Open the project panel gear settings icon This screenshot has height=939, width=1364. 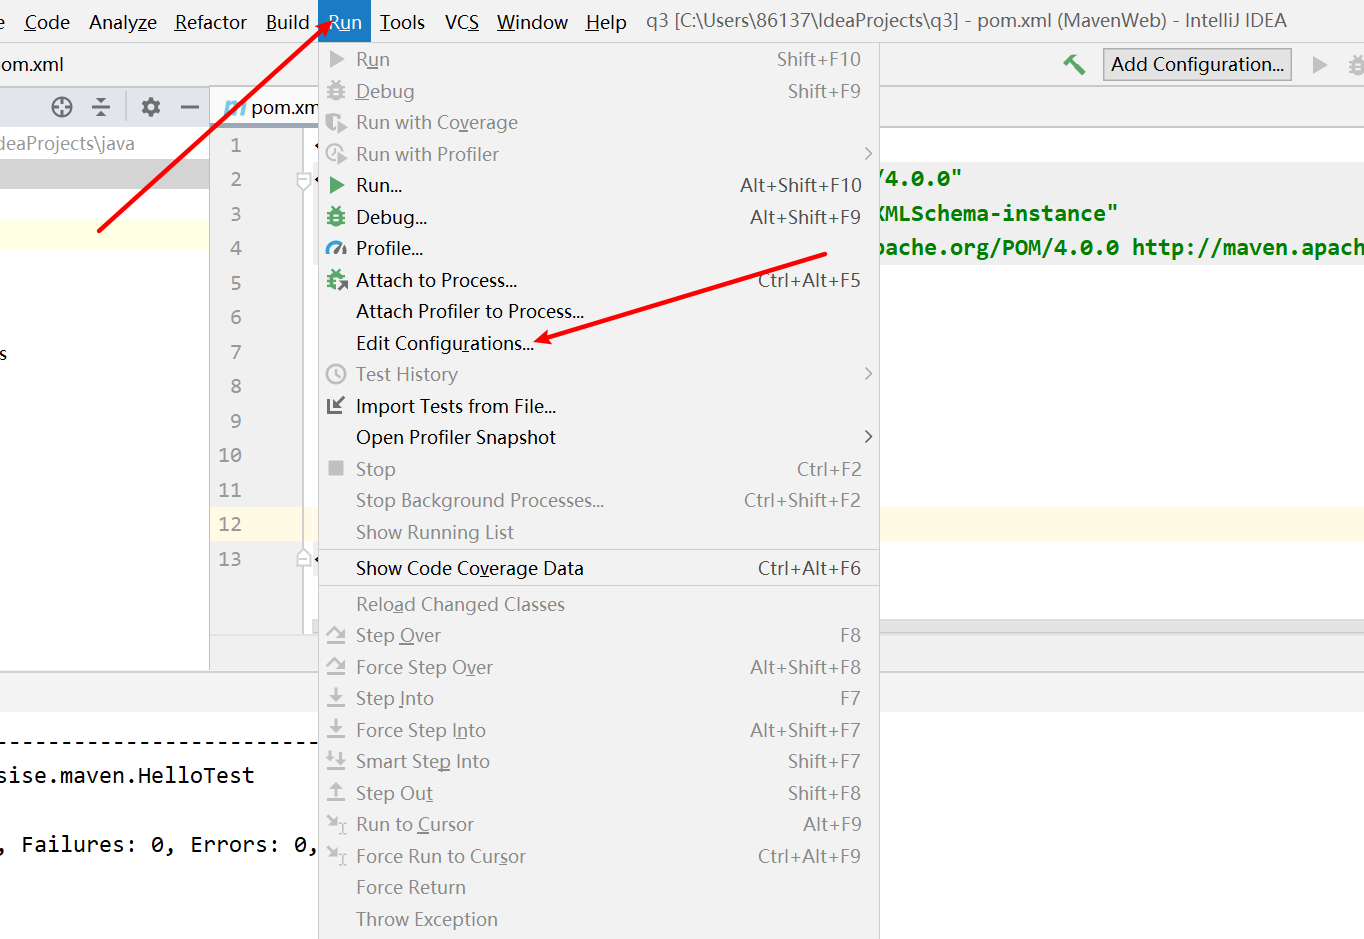point(151,107)
